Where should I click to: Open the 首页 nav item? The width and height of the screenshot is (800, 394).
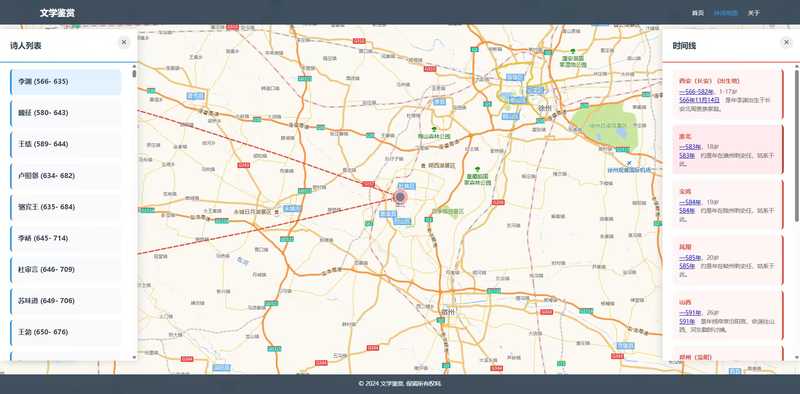697,13
